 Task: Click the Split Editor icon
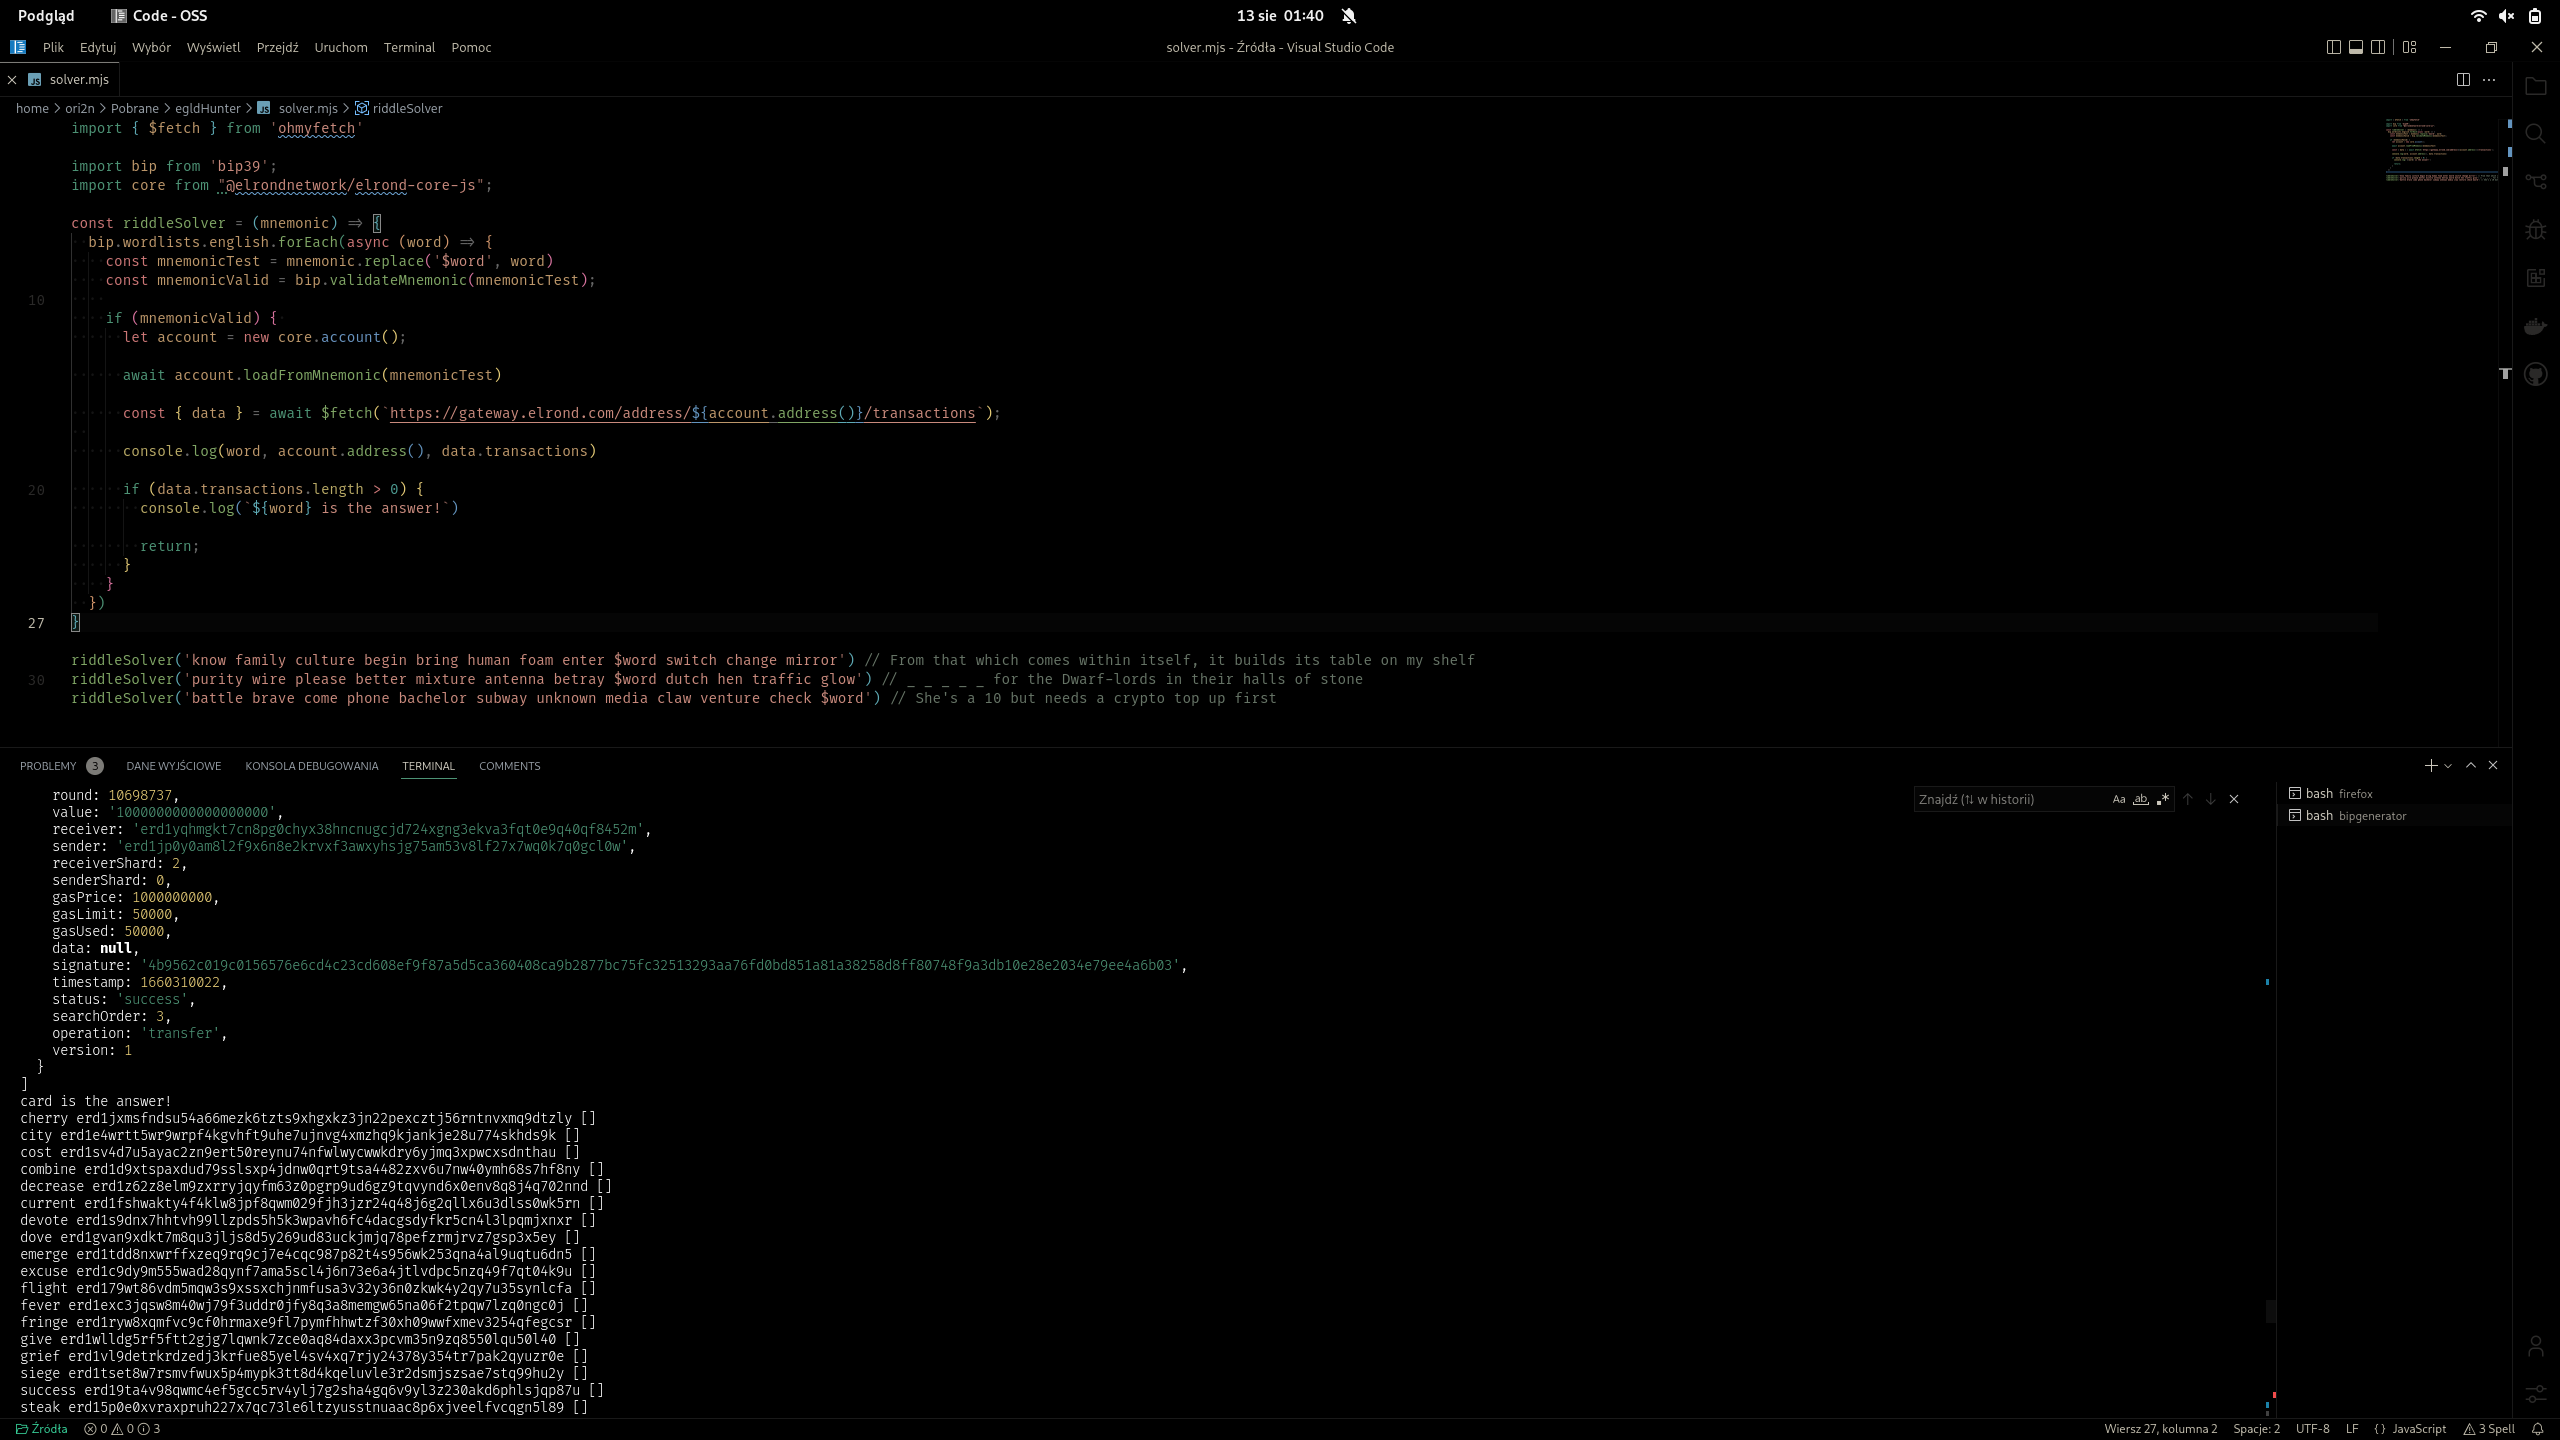pos(2463,79)
